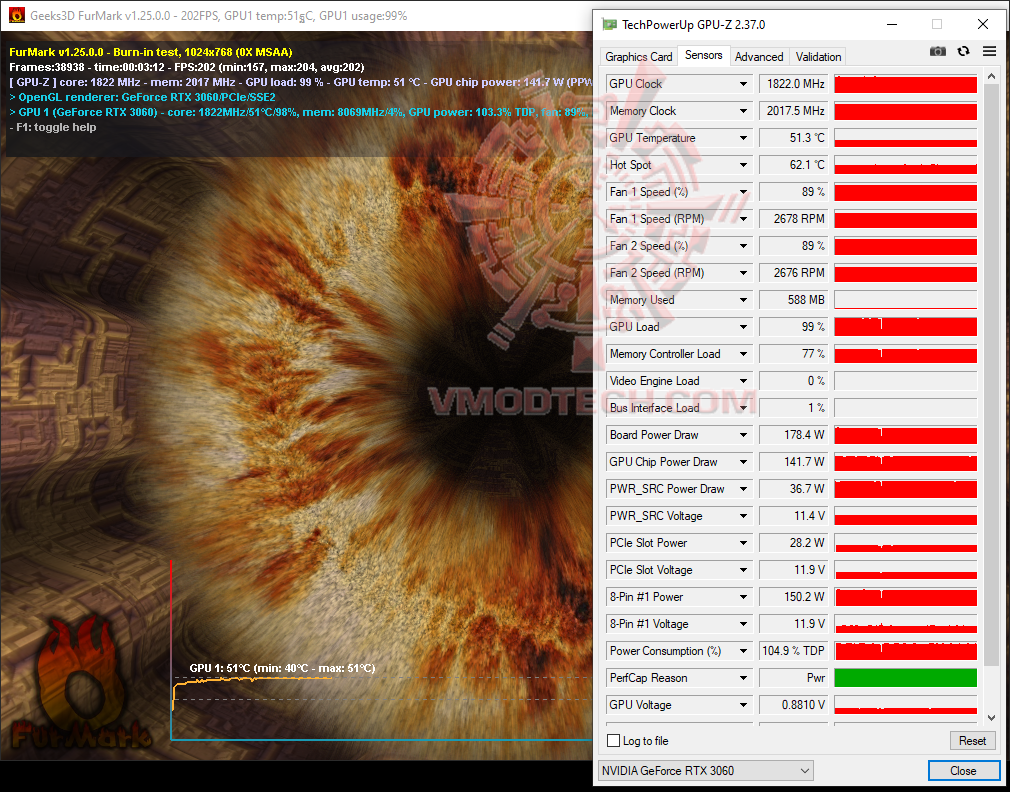Expand the 8-Pin #1 Voltage dropdown
Screen dimensions: 1010x792
pos(743,625)
